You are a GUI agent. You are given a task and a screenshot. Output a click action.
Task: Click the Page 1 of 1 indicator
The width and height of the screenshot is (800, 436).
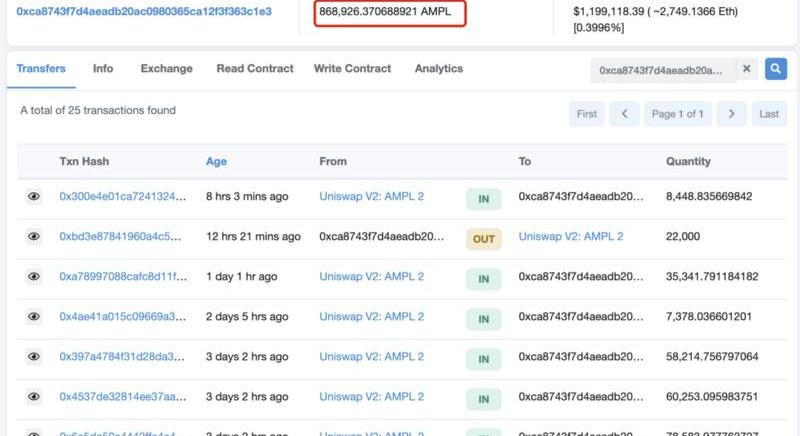click(x=678, y=114)
